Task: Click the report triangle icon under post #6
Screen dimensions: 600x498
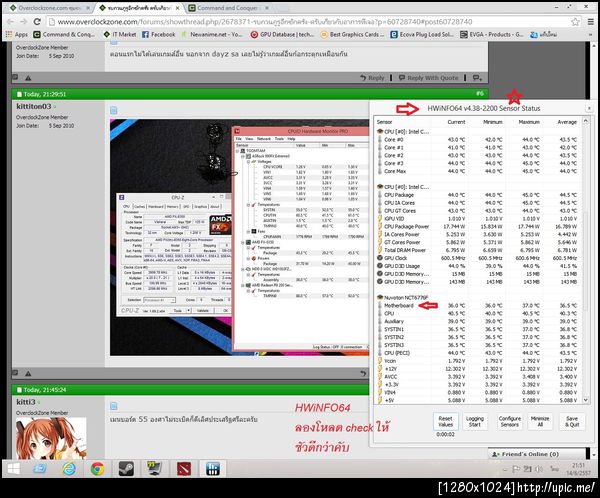Action: click(28, 373)
